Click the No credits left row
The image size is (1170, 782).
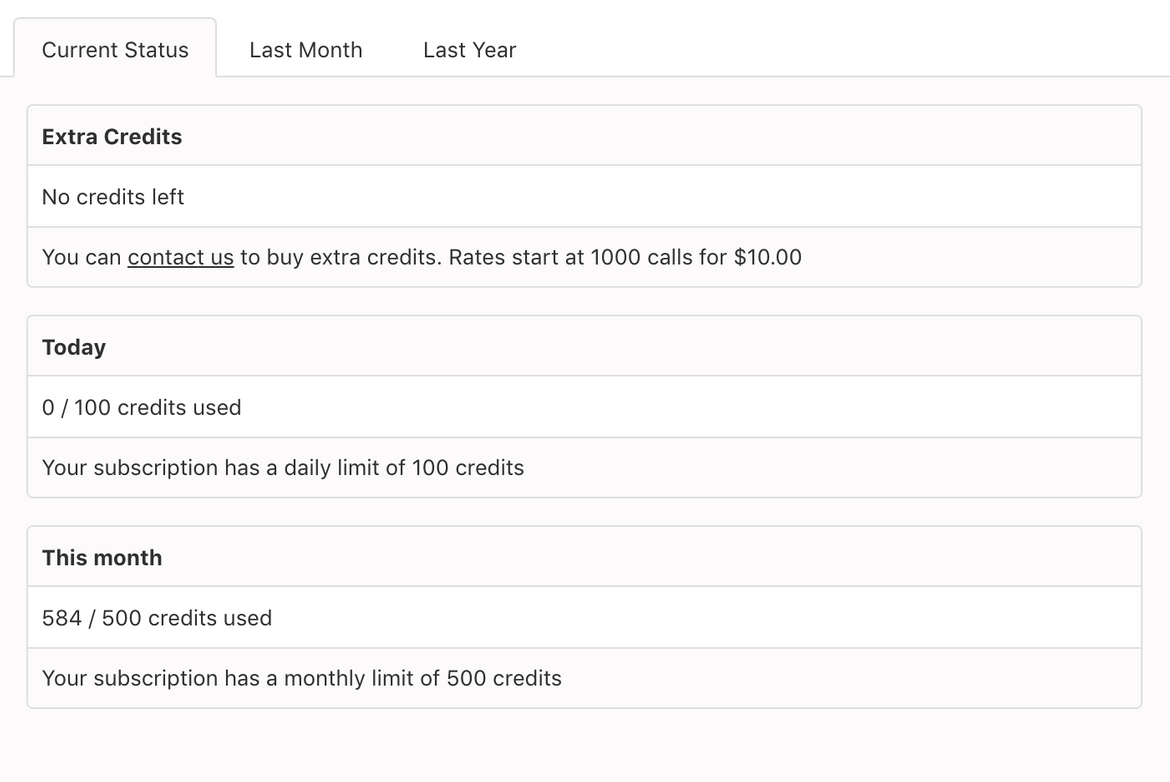[584, 197]
